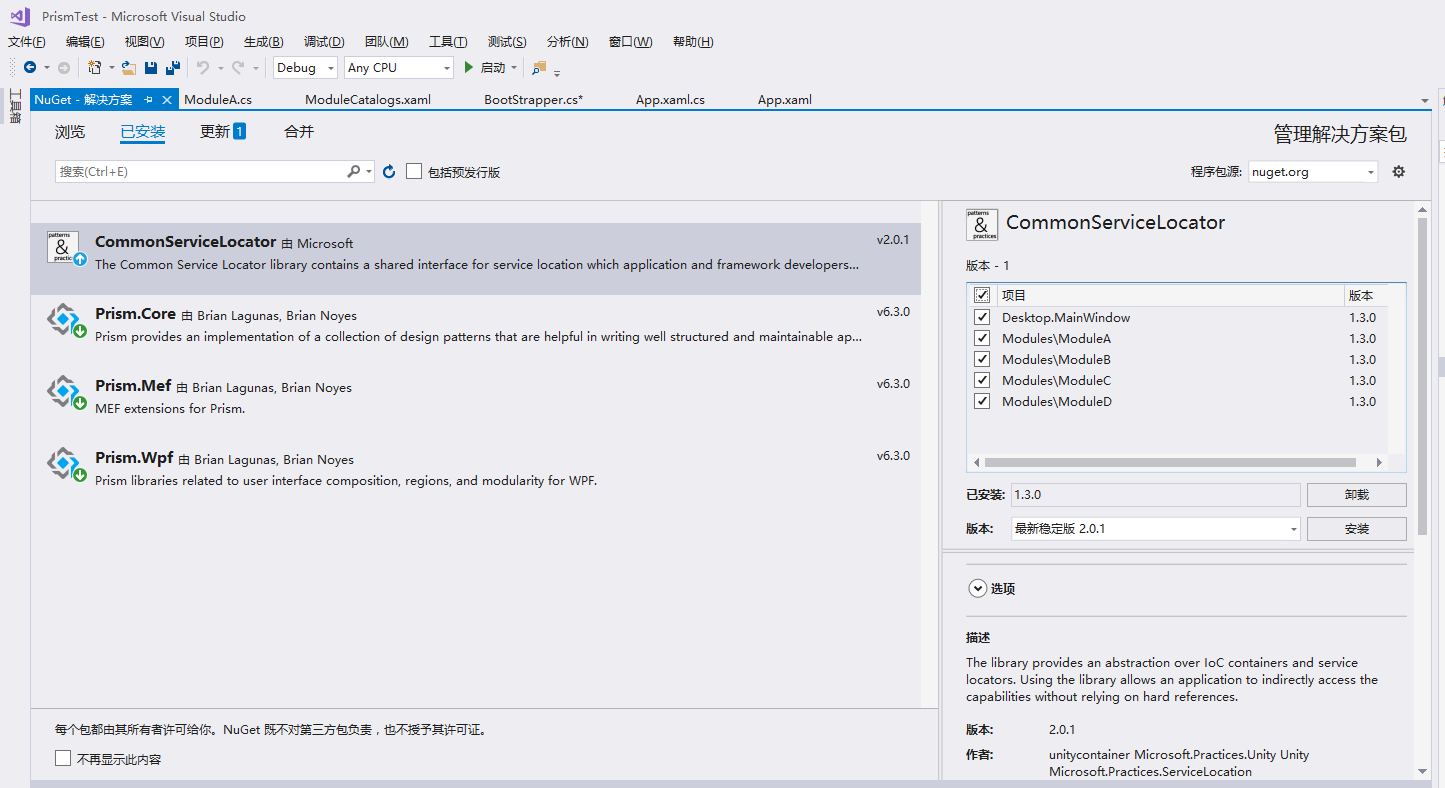This screenshot has height=788, width=1445.
Task: Open the File menu
Action: (27, 41)
